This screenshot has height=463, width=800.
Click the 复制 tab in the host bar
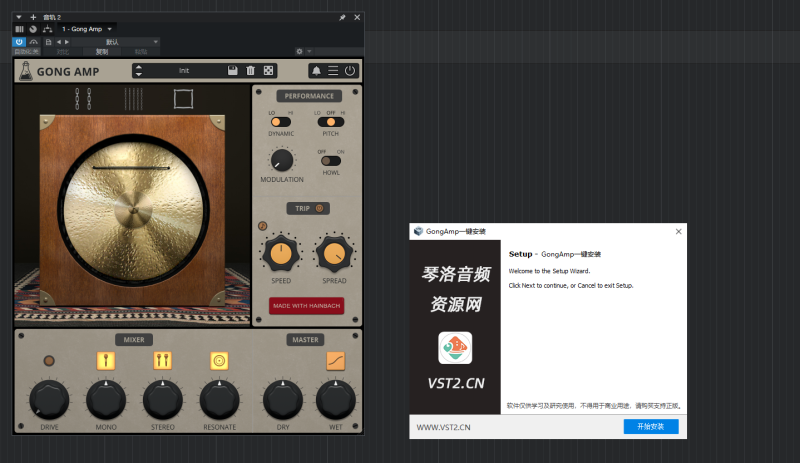pos(102,51)
